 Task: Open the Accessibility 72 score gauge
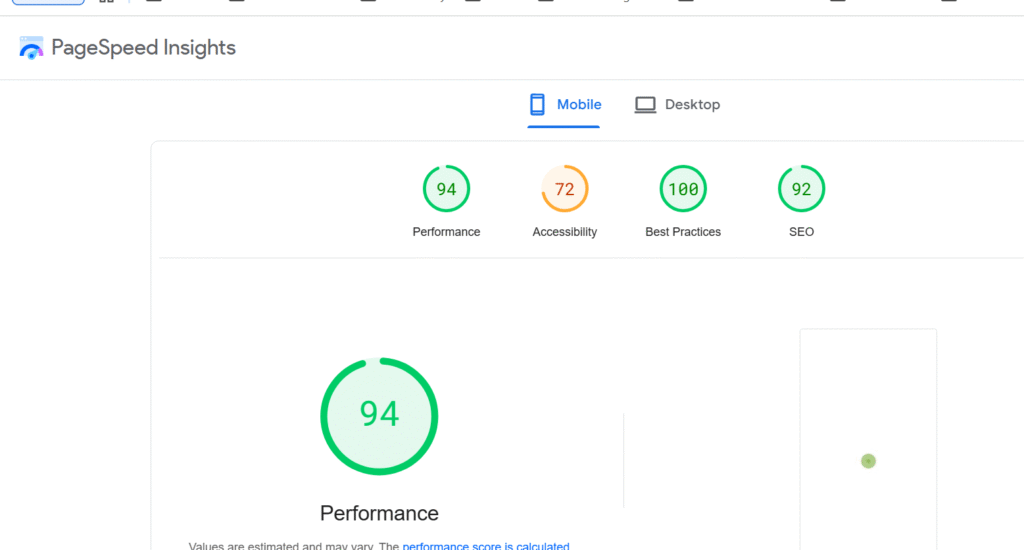(x=565, y=189)
